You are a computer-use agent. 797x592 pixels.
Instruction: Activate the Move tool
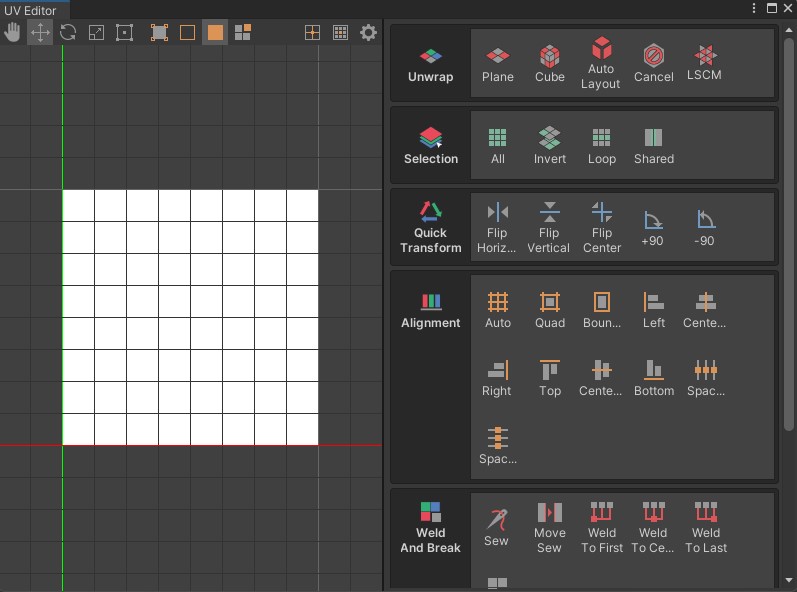[x=40, y=33]
